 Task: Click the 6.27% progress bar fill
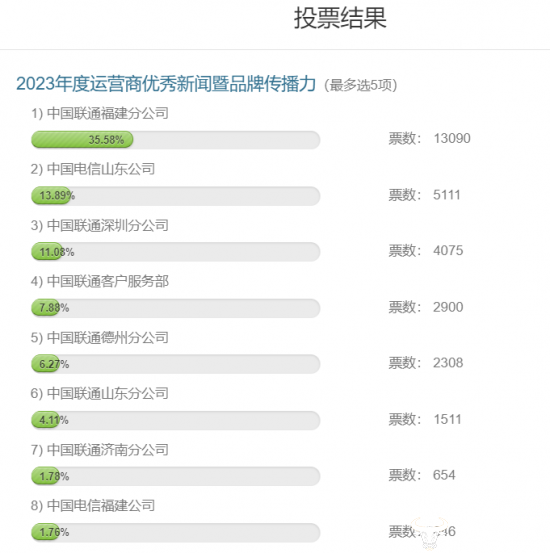coord(45,364)
